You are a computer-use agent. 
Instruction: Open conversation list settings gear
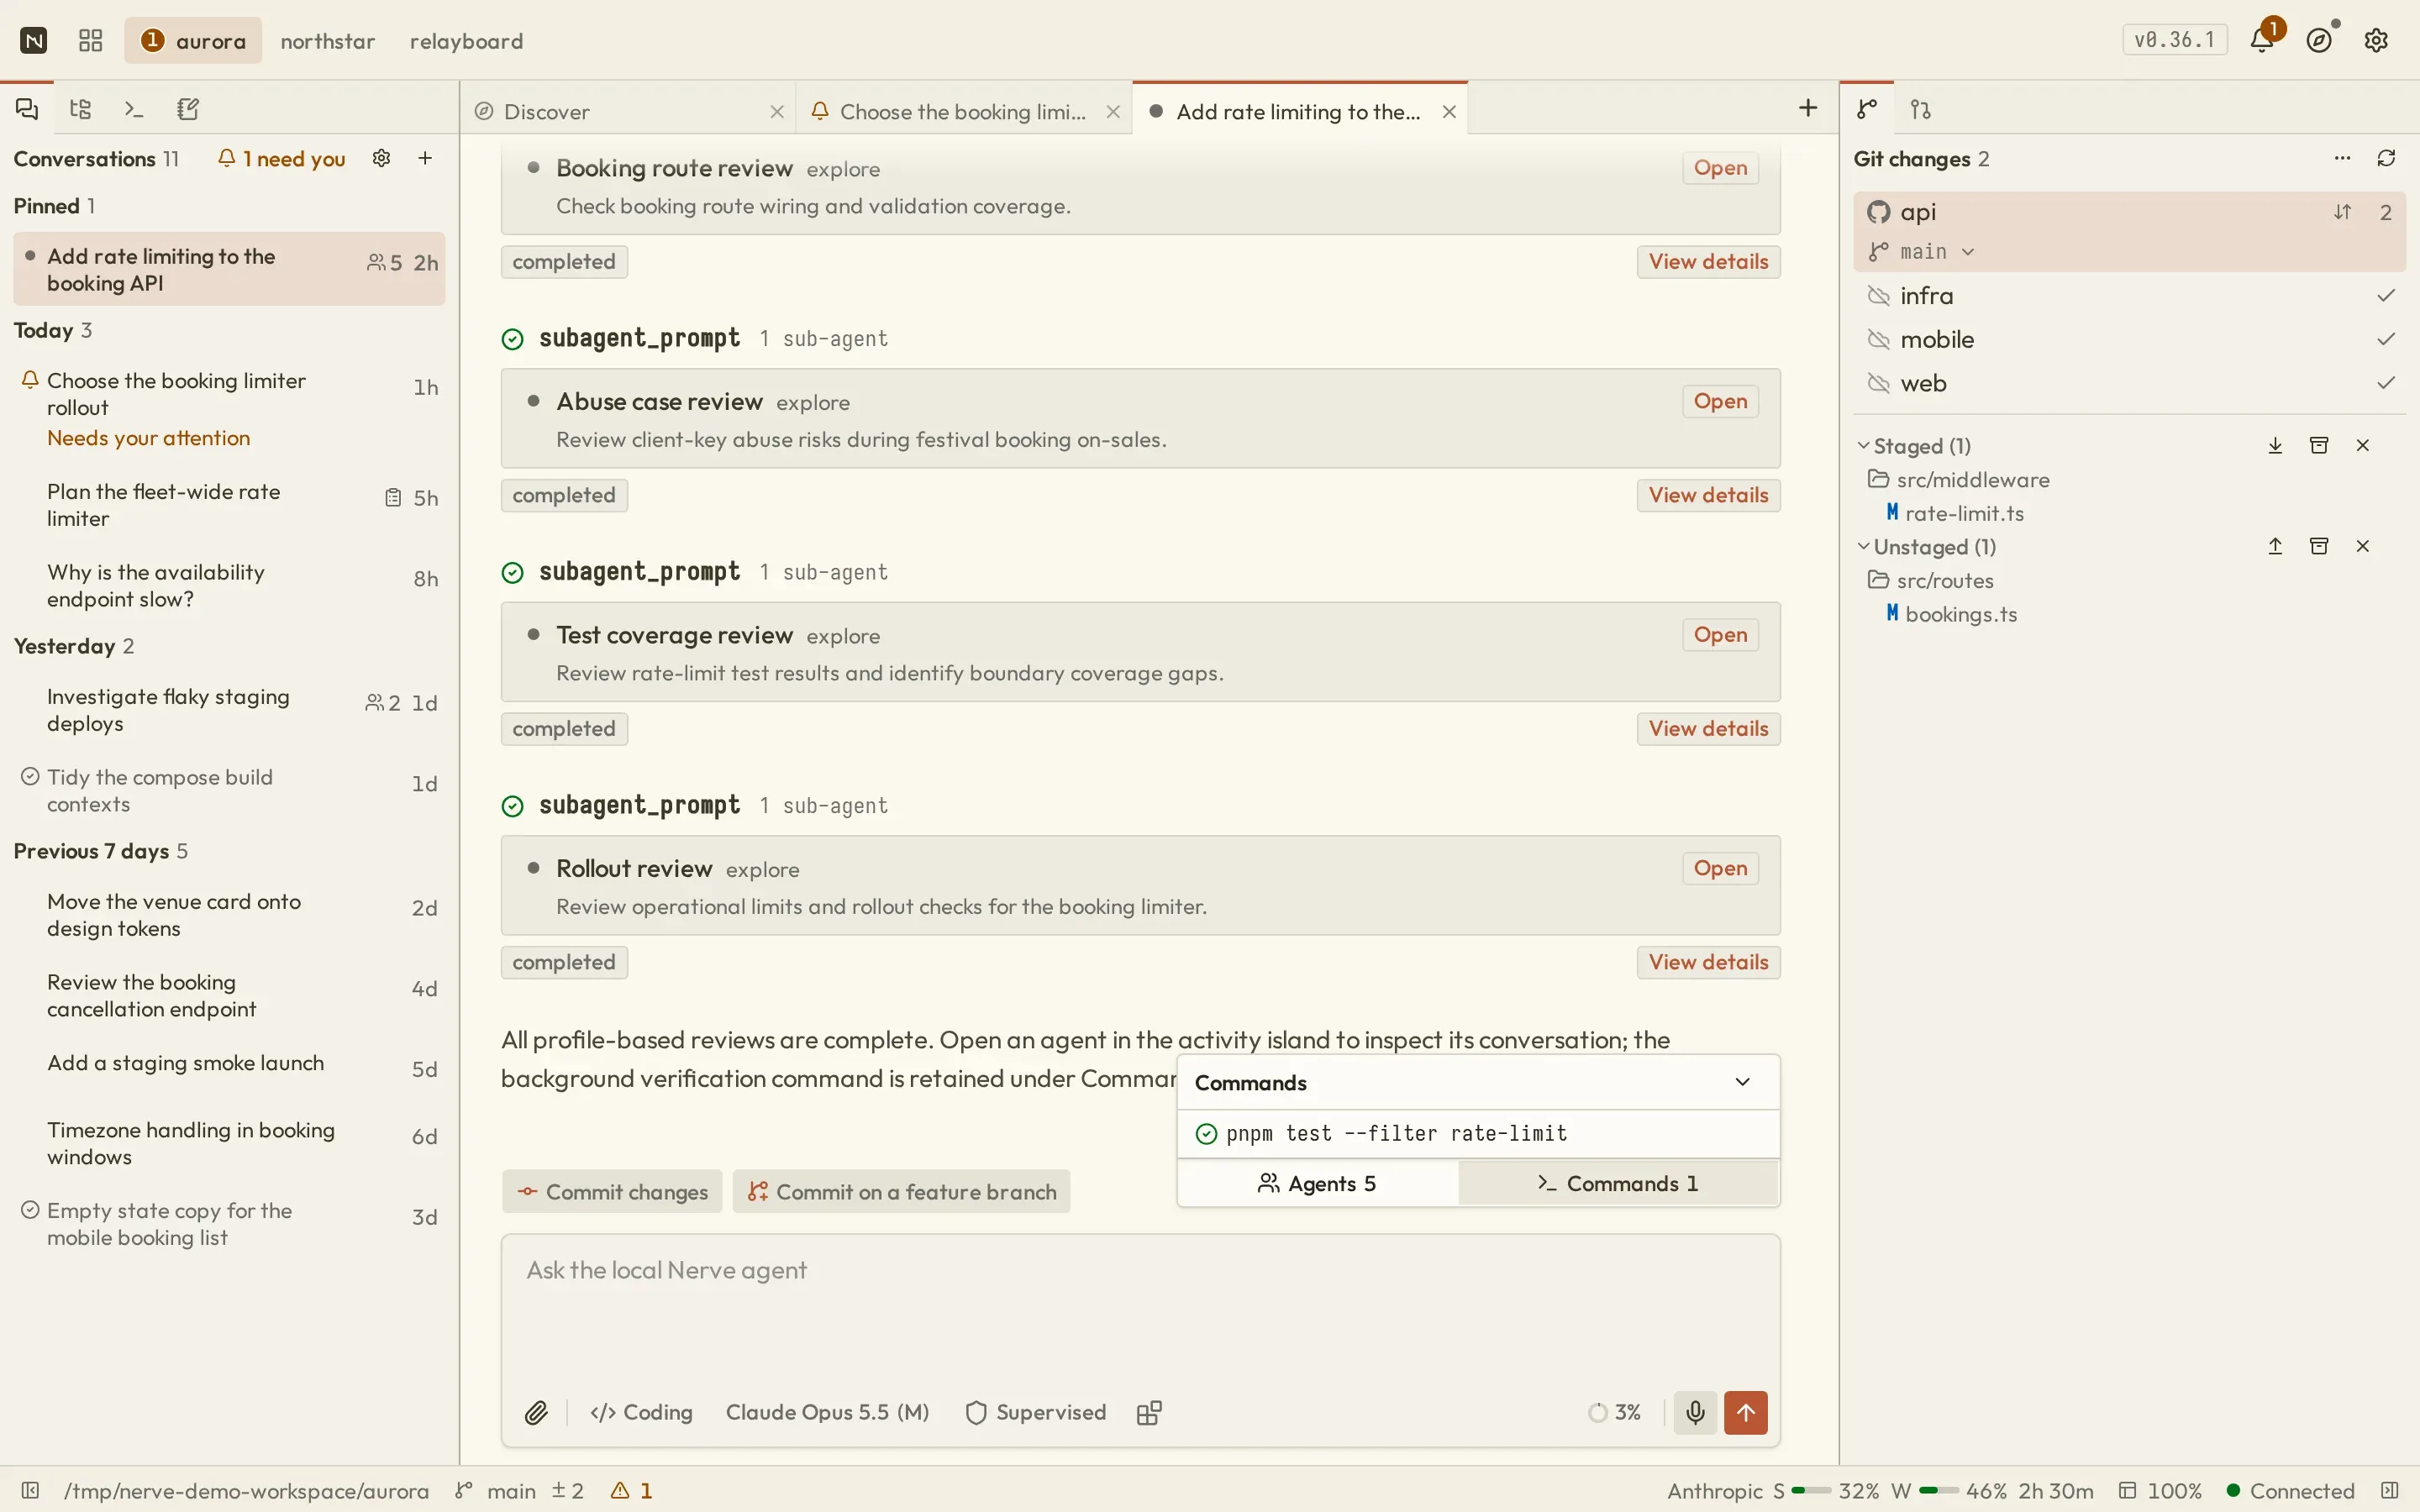(x=381, y=158)
